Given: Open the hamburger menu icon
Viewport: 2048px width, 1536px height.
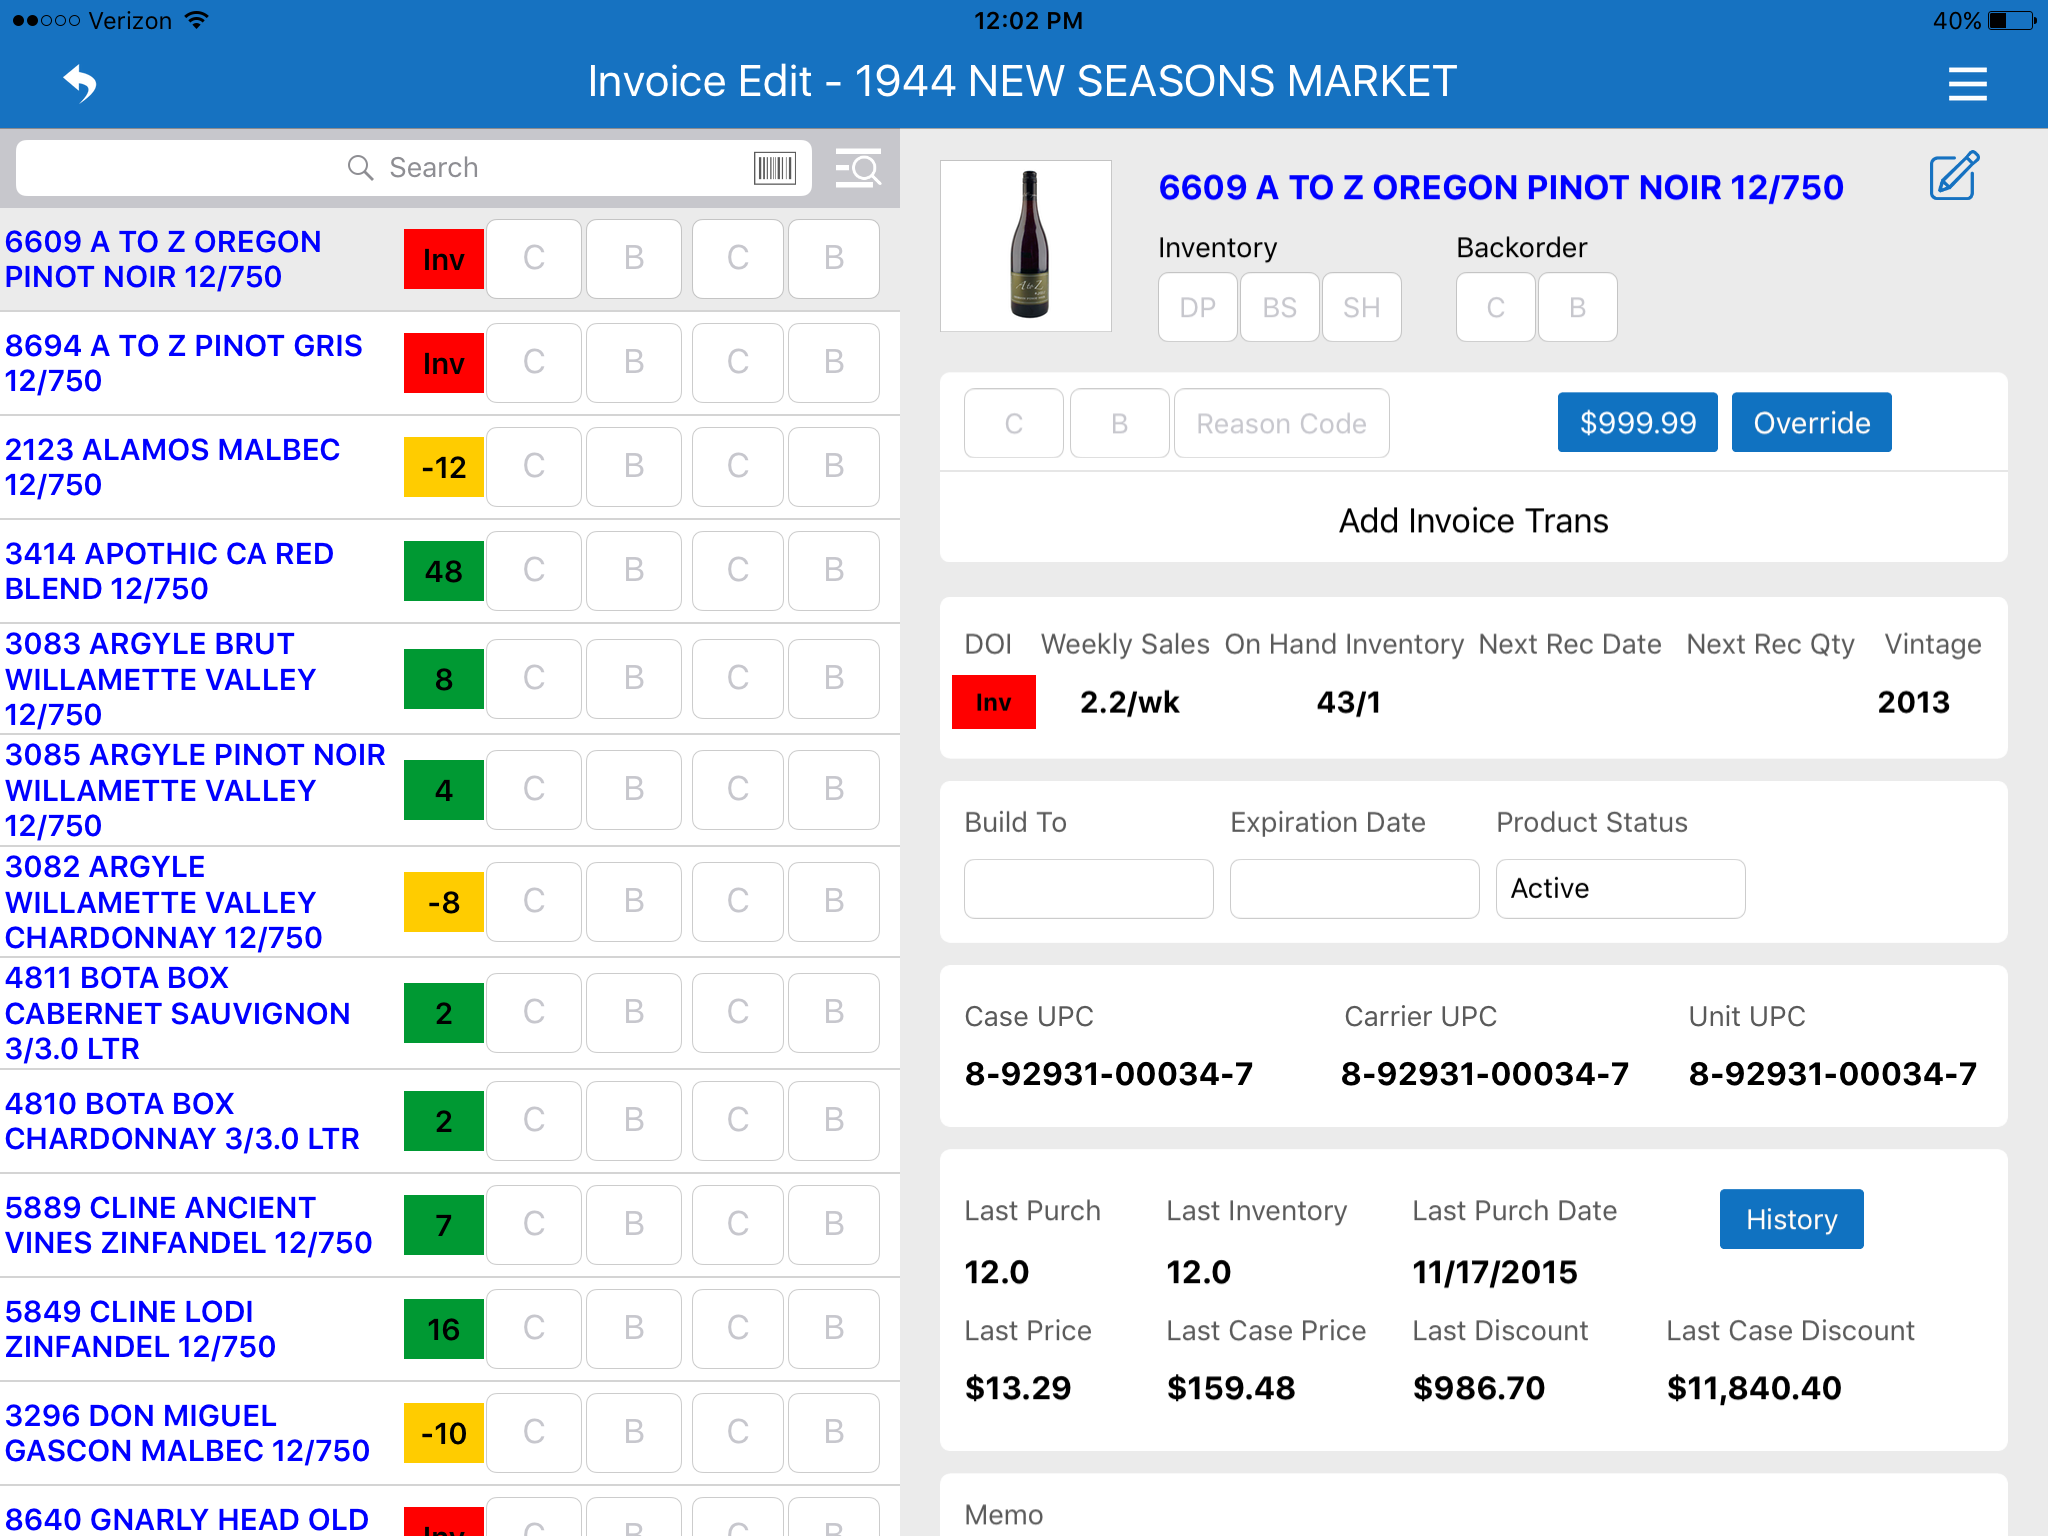Looking at the screenshot, I should click(1966, 84).
